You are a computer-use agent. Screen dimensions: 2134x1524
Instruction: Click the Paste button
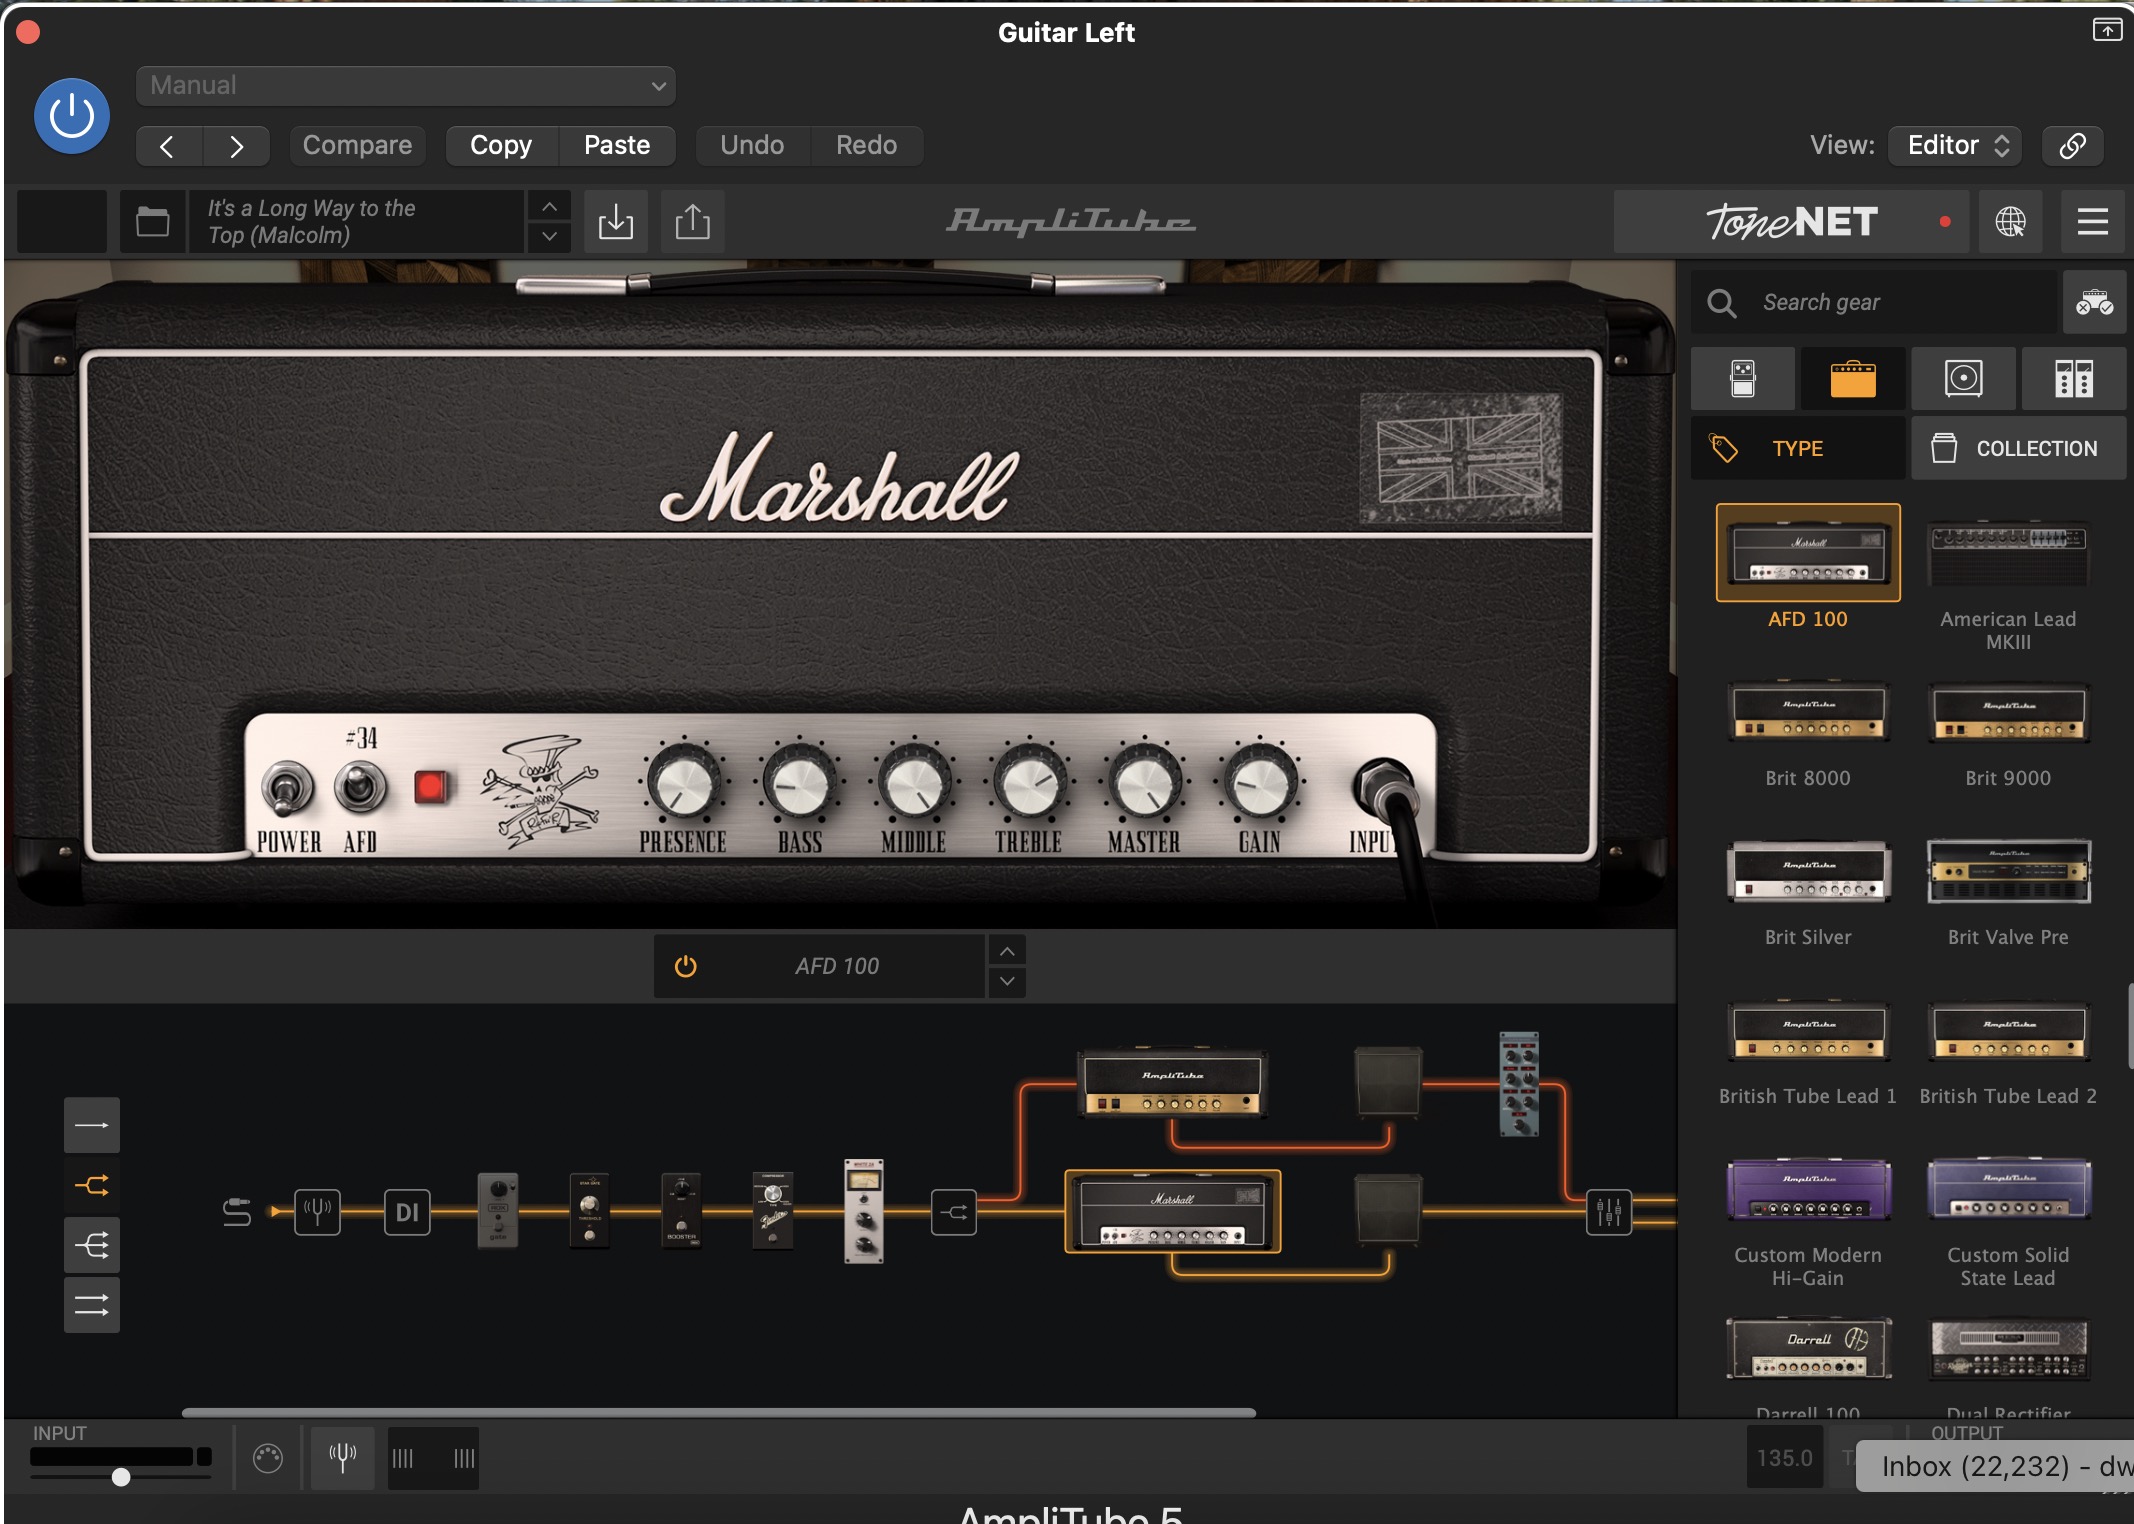[x=617, y=146]
